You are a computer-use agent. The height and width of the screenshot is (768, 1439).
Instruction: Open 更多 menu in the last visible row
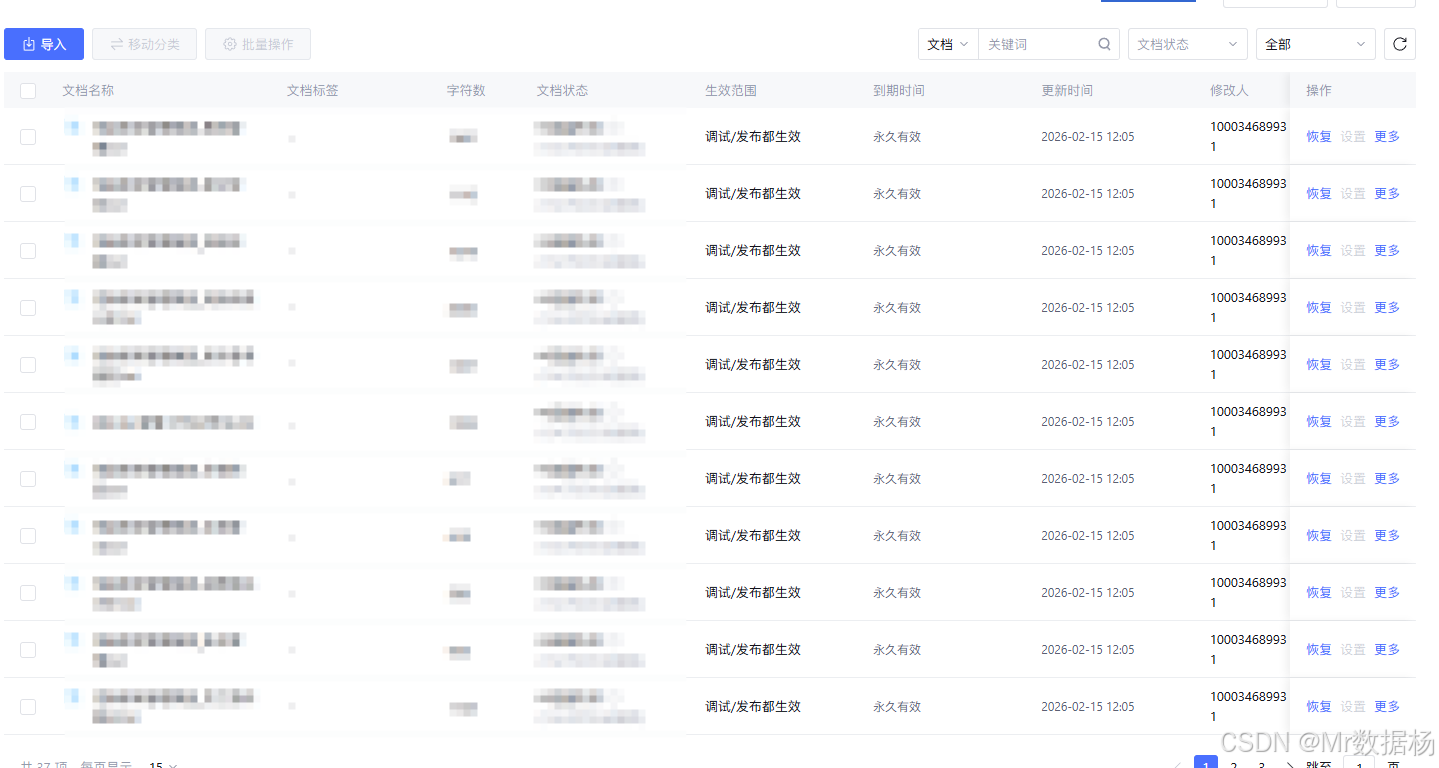tap(1387, 707)
